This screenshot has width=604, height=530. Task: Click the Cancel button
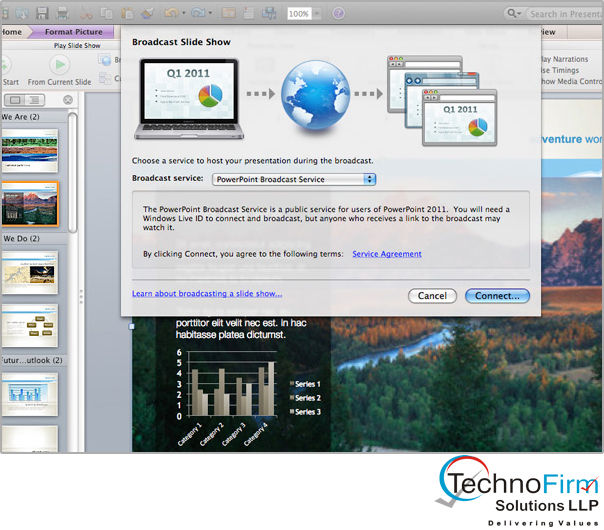click(x=432, y=296)
